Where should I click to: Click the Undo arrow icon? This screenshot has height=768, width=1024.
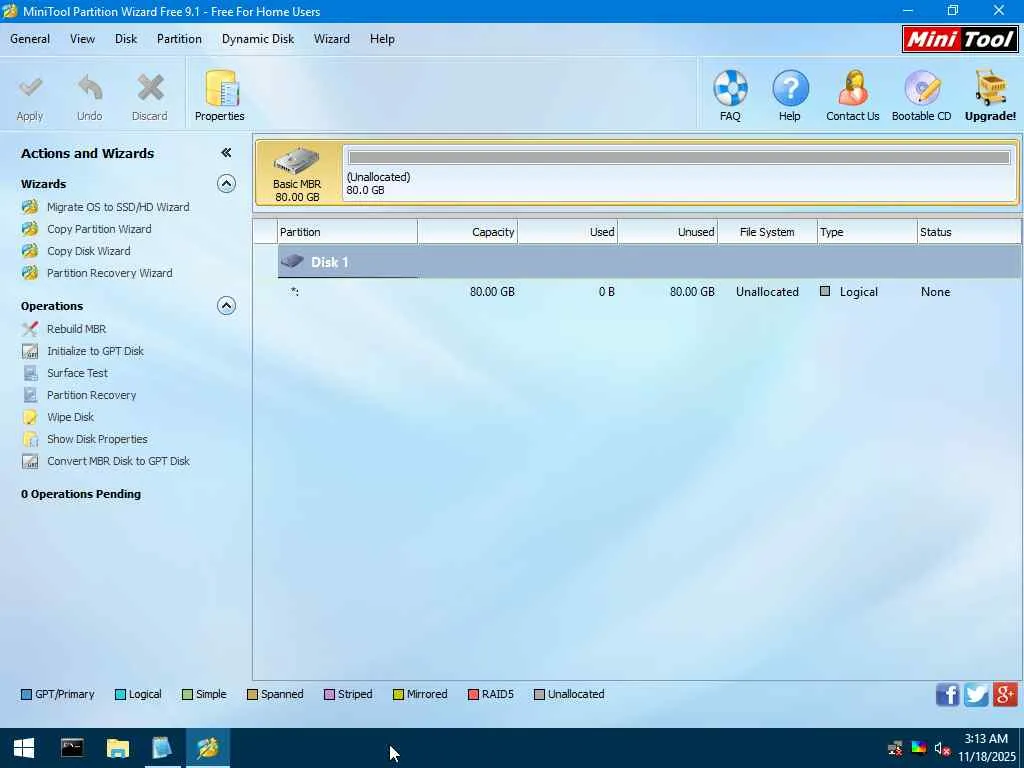tap(90, 88)
